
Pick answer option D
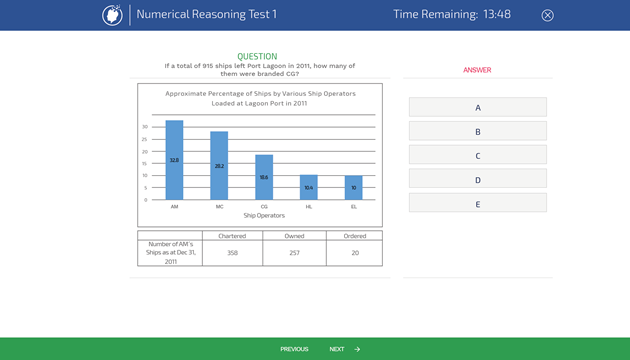[478, 180]
